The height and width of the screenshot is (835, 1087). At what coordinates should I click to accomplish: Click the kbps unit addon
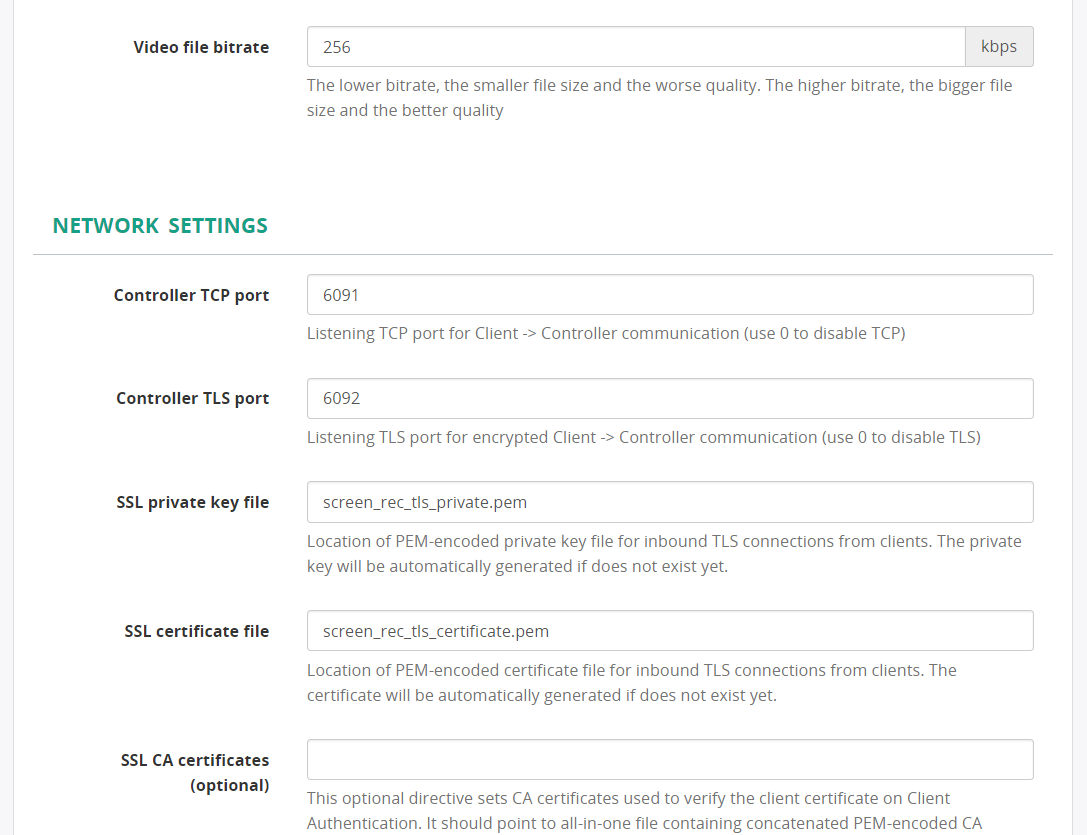(998, 46)
